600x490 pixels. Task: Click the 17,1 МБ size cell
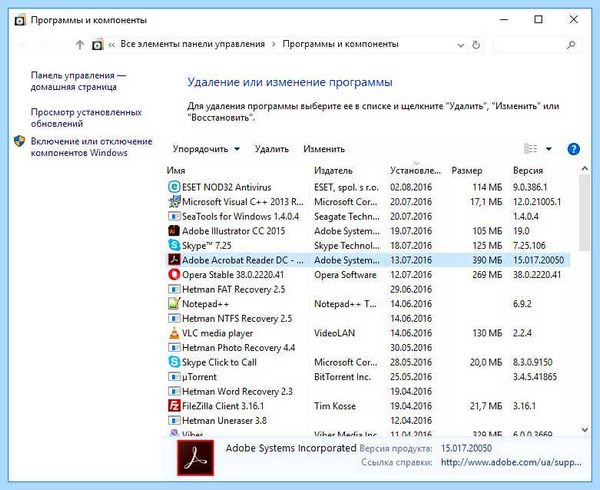486,202
